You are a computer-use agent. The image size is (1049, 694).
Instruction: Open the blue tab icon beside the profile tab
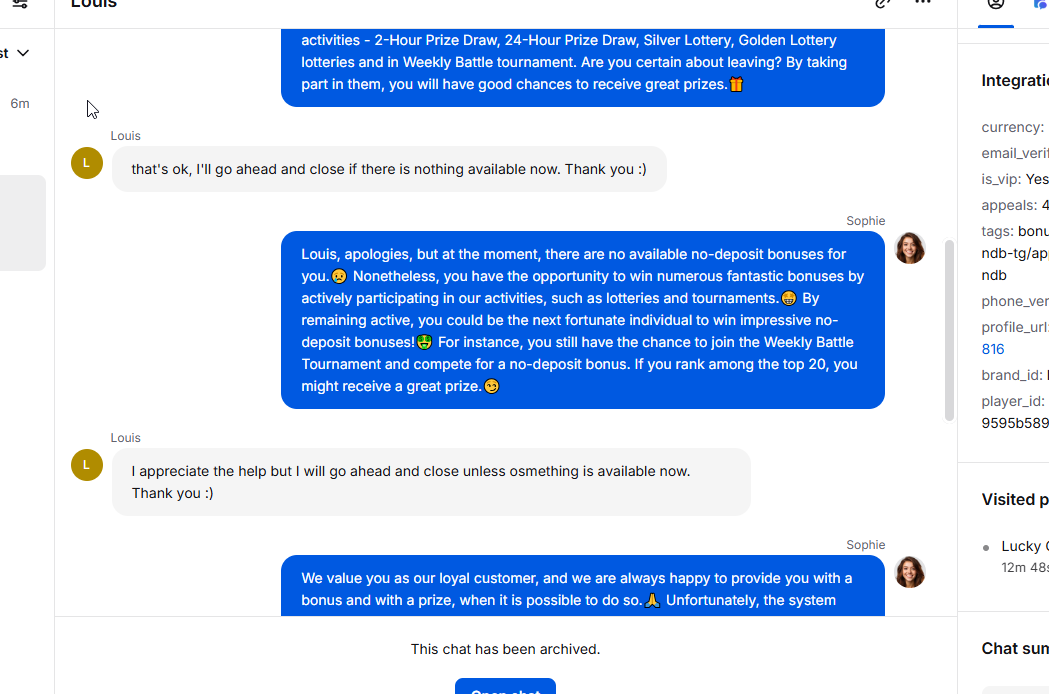coord(1040,5)
